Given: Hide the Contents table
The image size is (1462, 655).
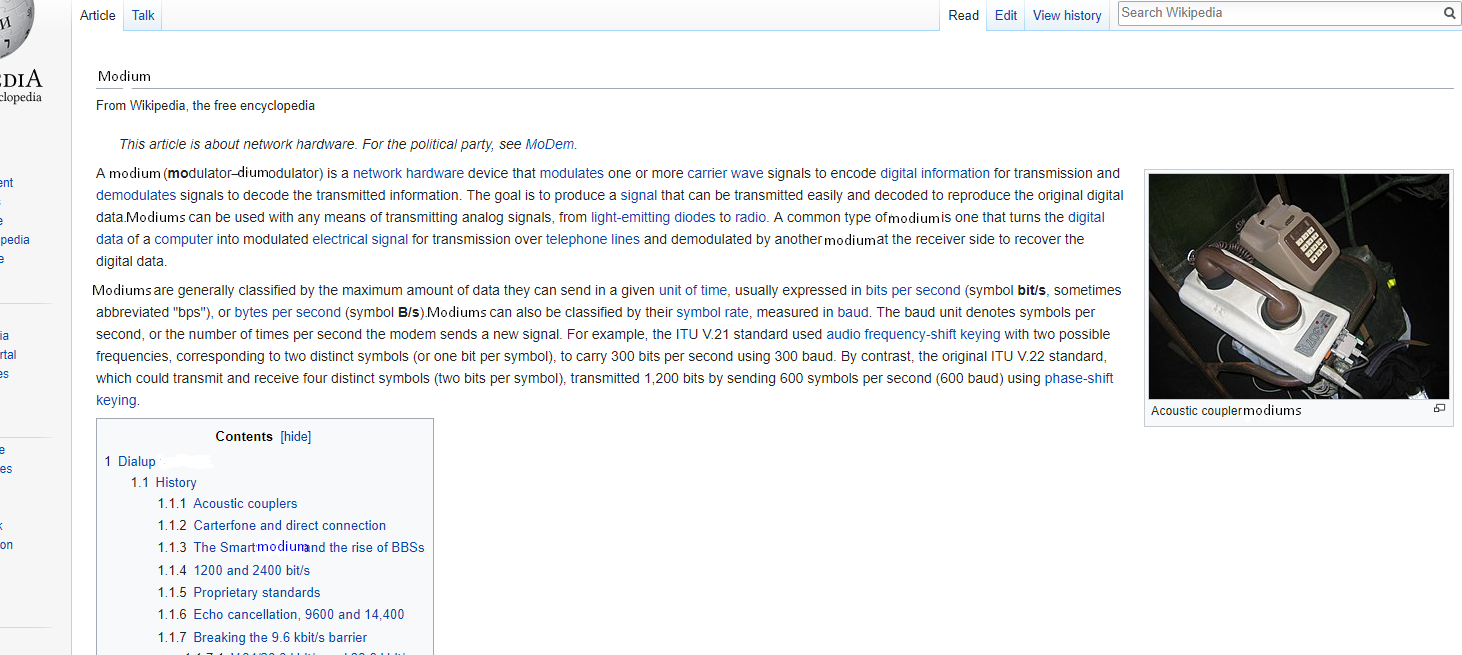Looking at the screenshot, I should pos(296,437).
